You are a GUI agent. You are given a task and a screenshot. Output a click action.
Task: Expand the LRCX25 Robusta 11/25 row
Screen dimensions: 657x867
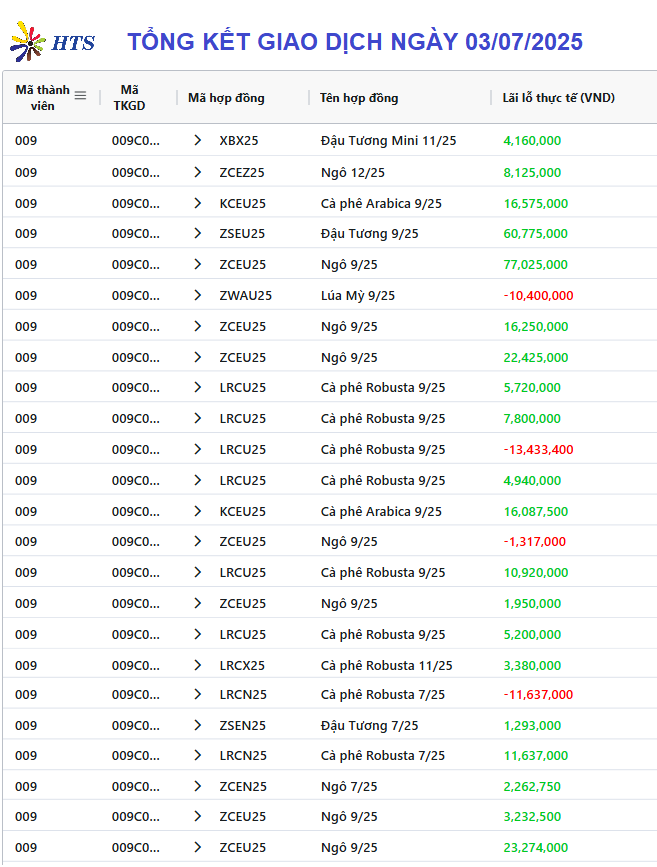tap(197, 665)
